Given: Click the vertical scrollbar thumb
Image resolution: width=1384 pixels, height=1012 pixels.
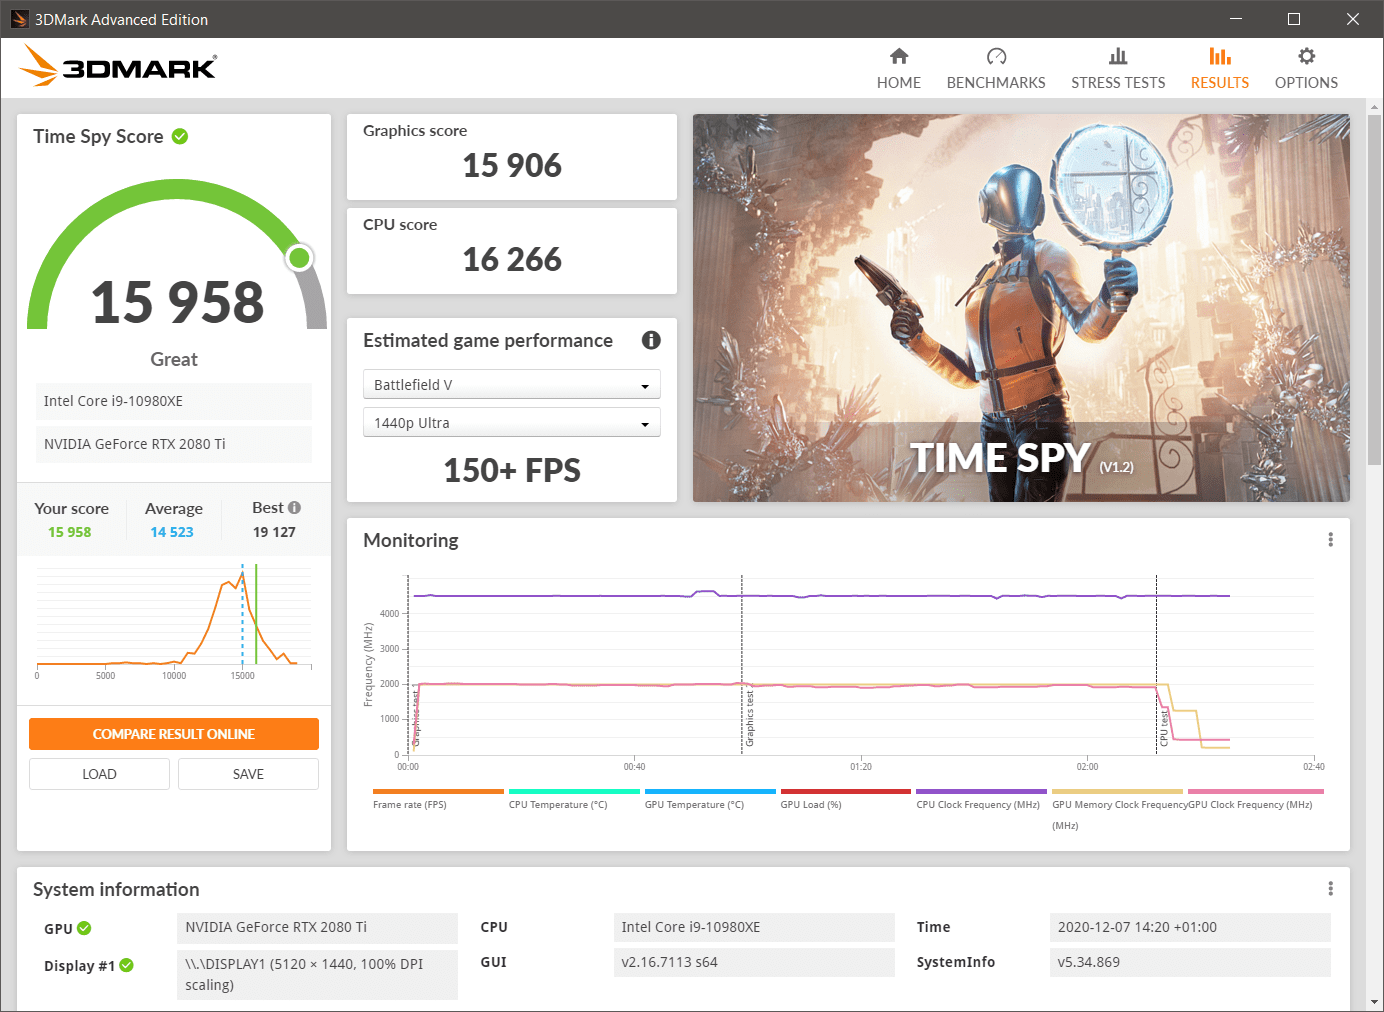Looking at the screenshot, I should (x=1374, y=290).
